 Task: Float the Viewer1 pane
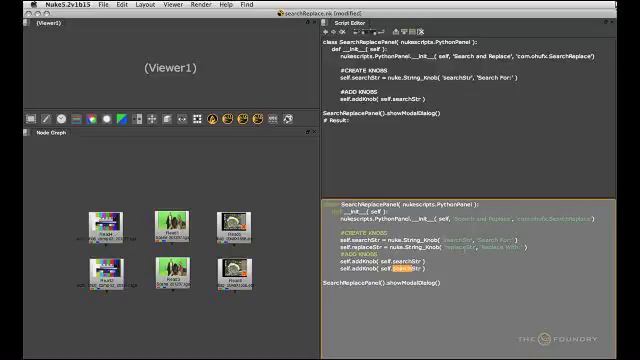(308, 22)
